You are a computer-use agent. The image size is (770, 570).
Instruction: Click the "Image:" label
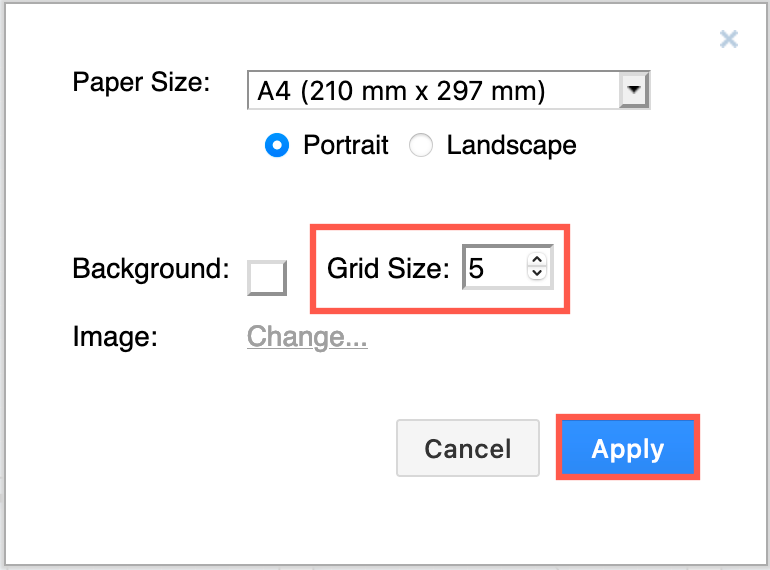(x=116, y=337)
